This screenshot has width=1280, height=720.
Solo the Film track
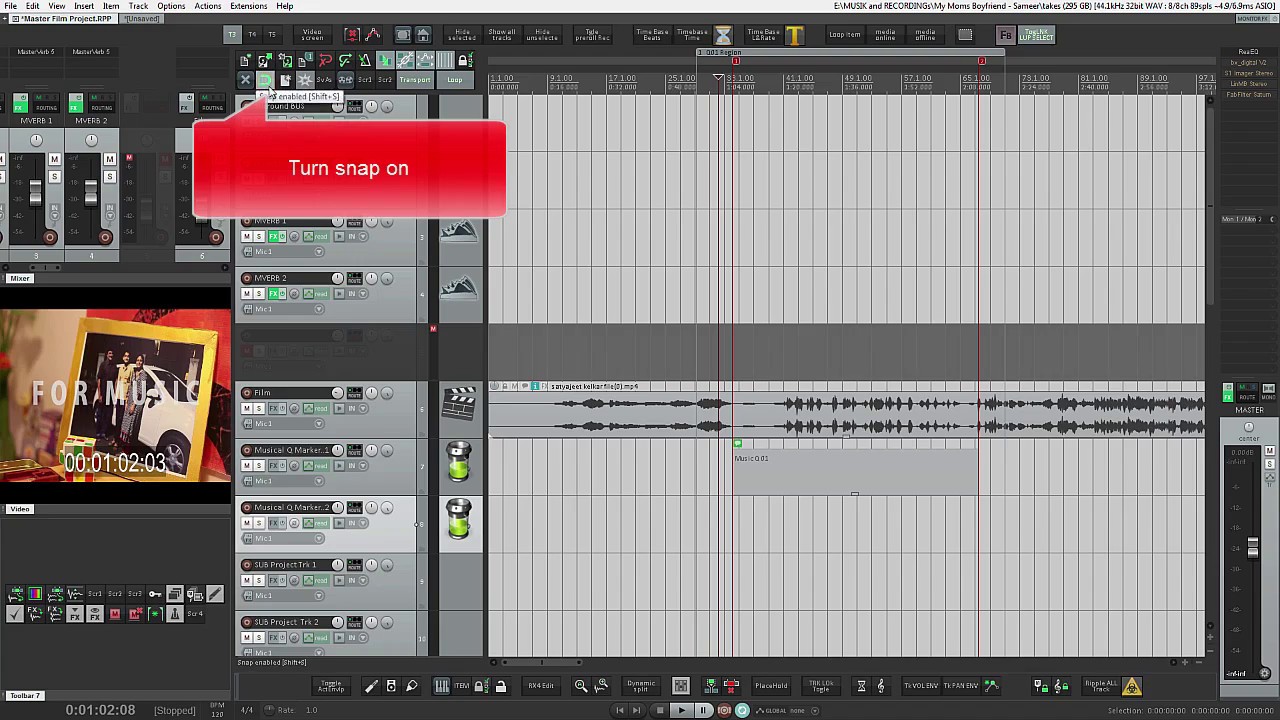[259, 408]
